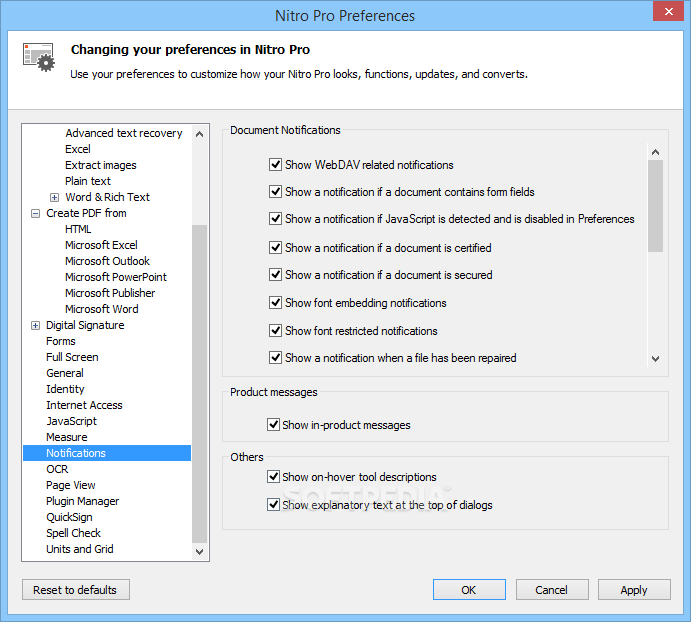Open Digital Signature preferences
Image resolution: width=691 pixels, height=622 pixels.
point(85,325)
